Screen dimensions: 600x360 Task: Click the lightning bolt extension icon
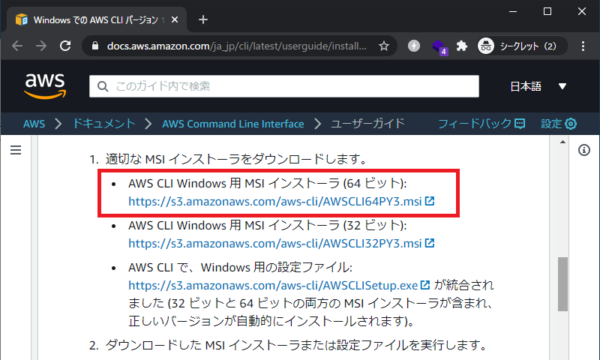coord(414,46)
